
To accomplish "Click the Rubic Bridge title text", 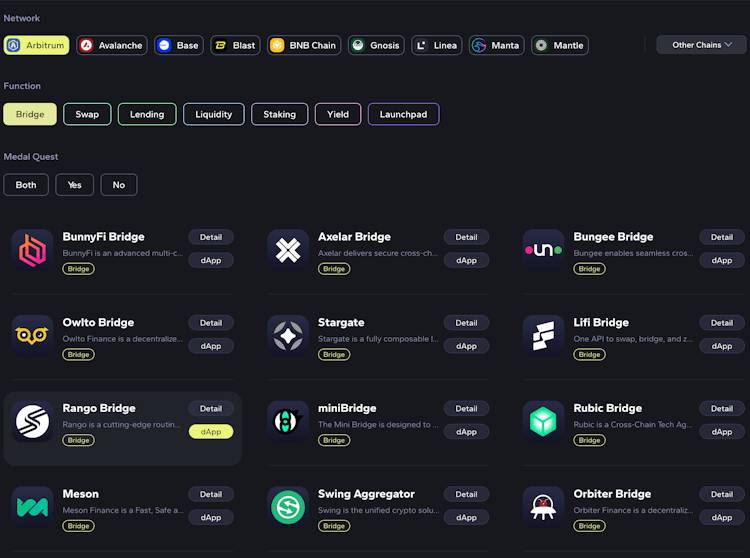I will (607, 408).
